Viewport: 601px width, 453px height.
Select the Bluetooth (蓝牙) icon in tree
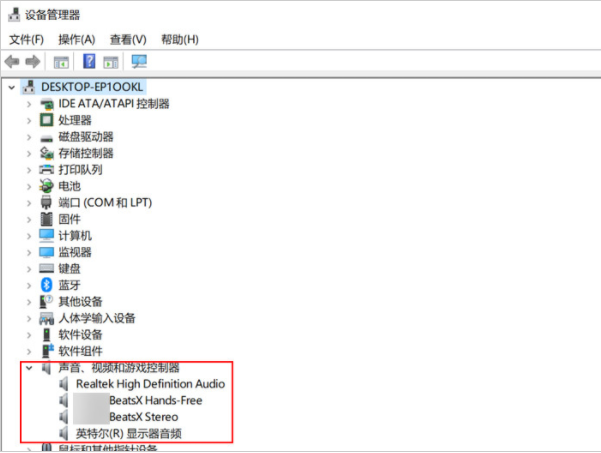(46, 285)
